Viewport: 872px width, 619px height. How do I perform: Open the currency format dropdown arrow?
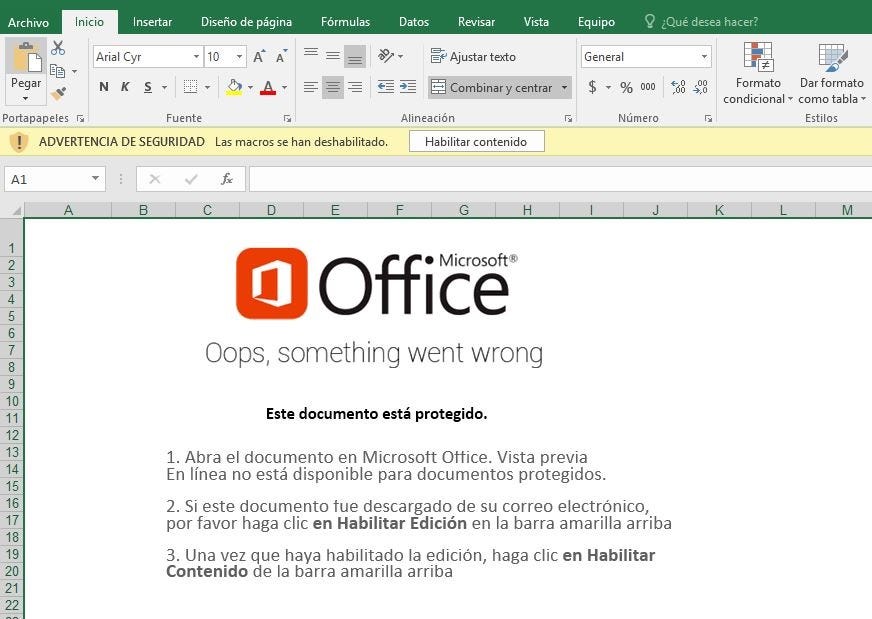click(608, 87)
